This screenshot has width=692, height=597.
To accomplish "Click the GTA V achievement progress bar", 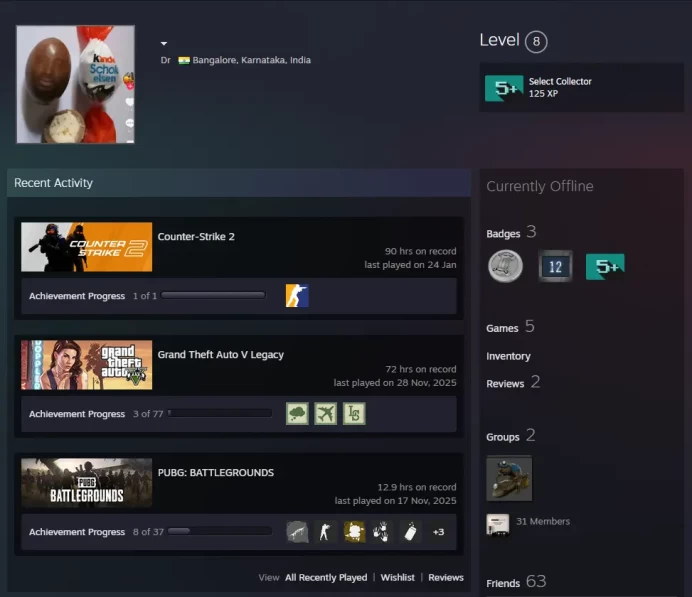I will point(220,413).
